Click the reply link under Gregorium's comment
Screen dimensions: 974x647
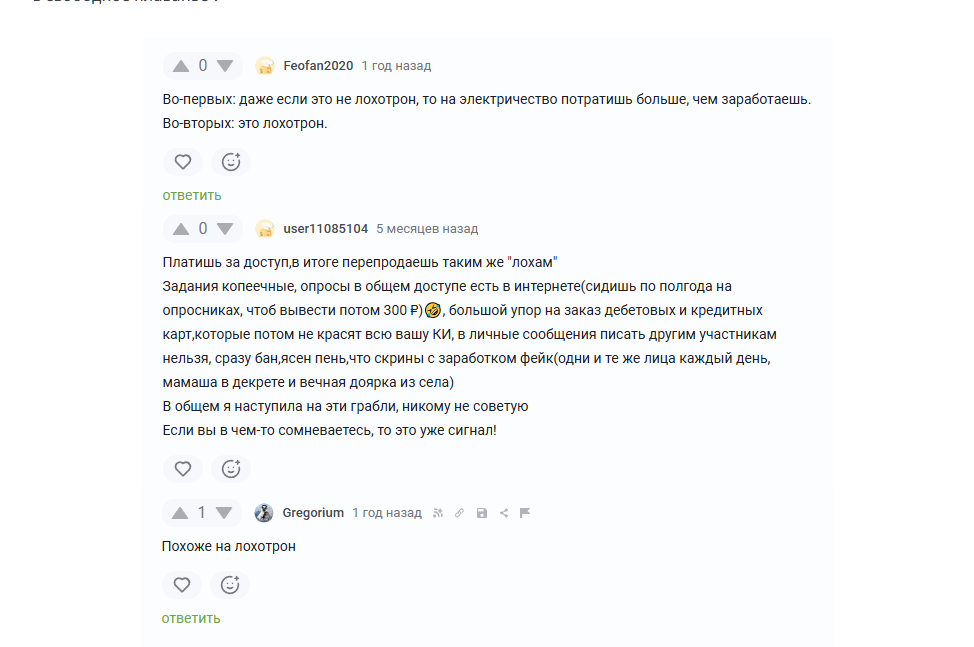click(x=191, y=618)
